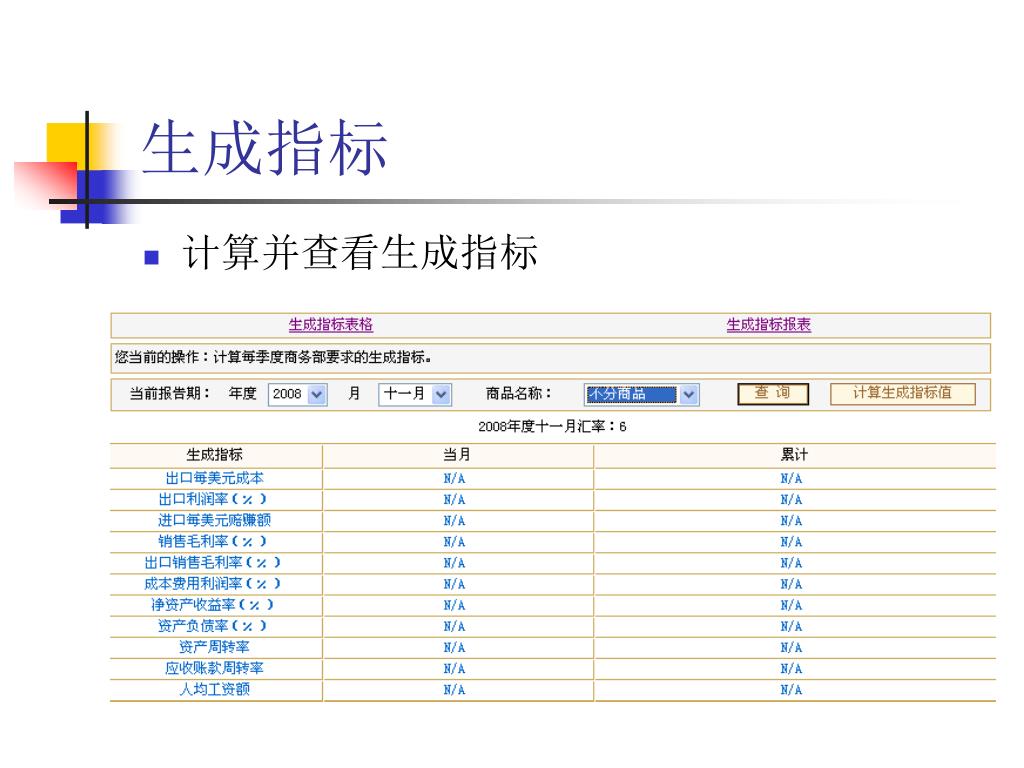Screen dimensions: 1024x768
Task: Click the slide title 生成指标
Action: pos(265,148)
